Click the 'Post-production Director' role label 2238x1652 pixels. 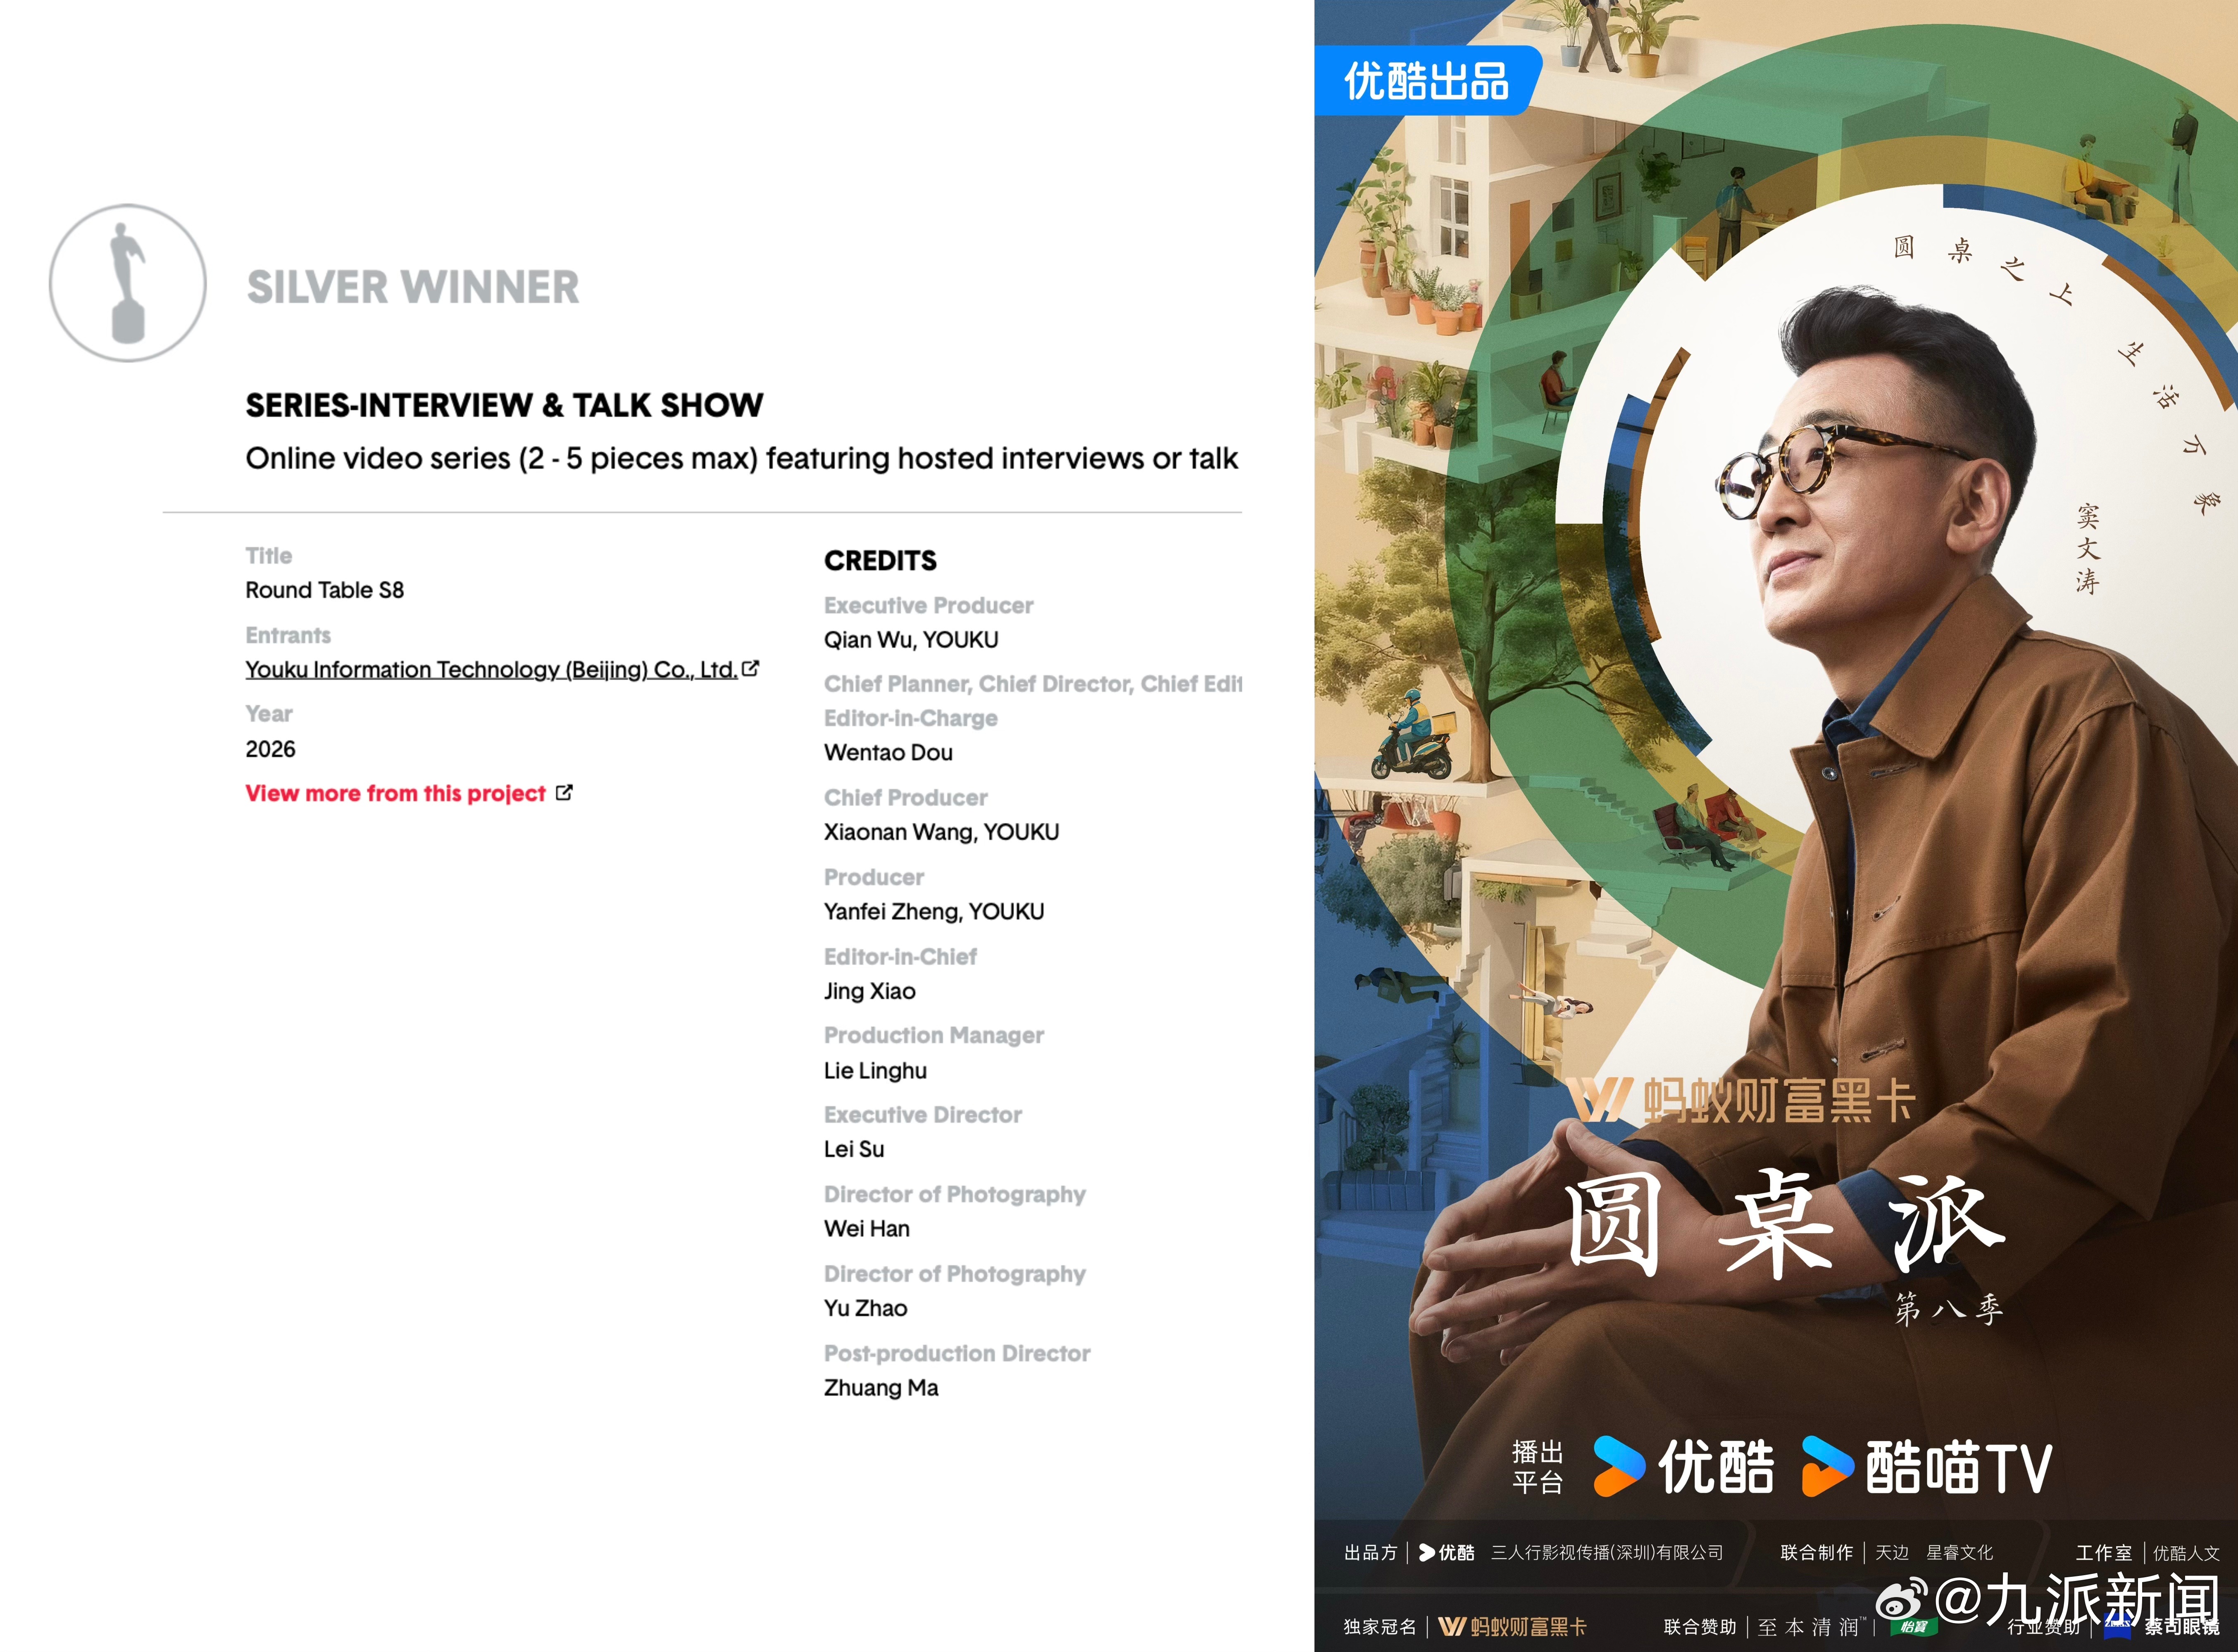pos(957,1354)
